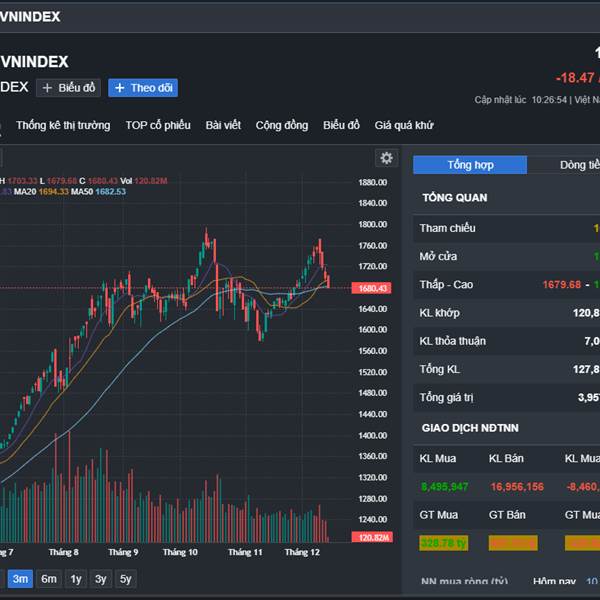Image resolution: width=600 pixels, height=600 pixels.
Task: Select the Cộng đồng tab
Action: [282, 125]
